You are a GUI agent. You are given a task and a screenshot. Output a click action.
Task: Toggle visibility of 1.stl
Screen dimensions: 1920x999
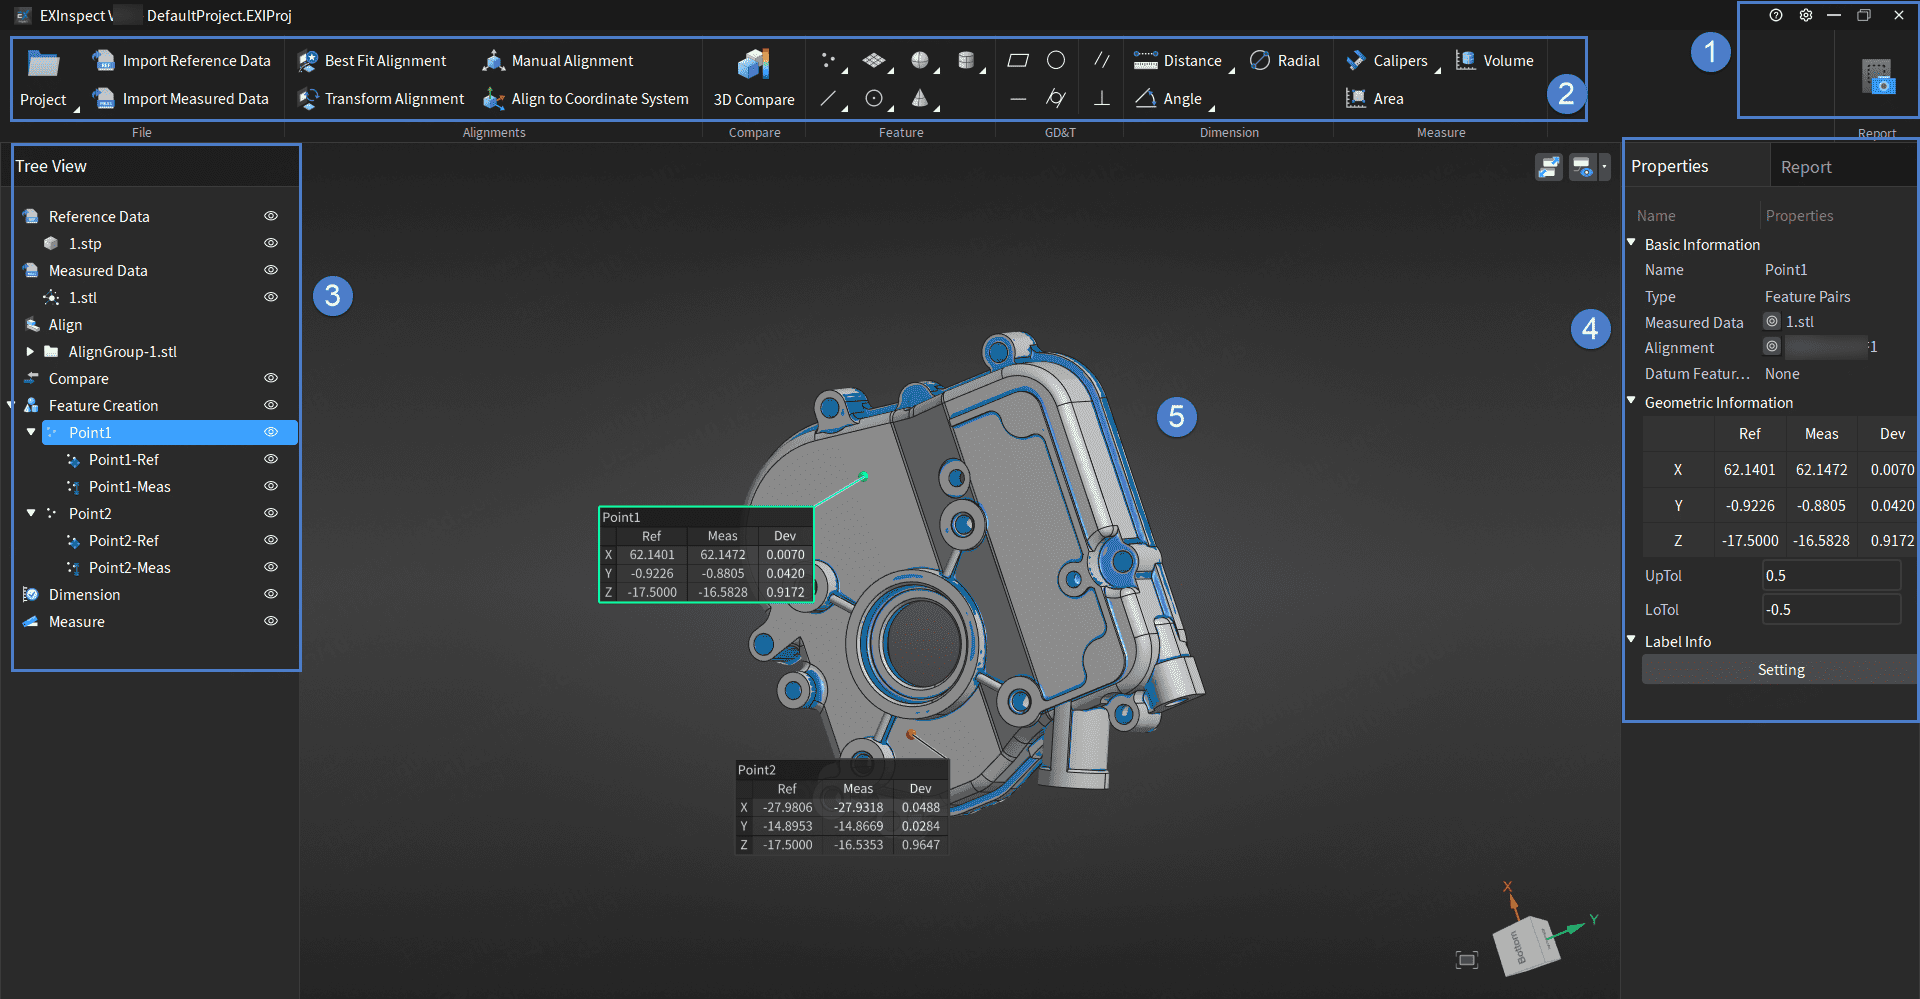click(271, 297)
